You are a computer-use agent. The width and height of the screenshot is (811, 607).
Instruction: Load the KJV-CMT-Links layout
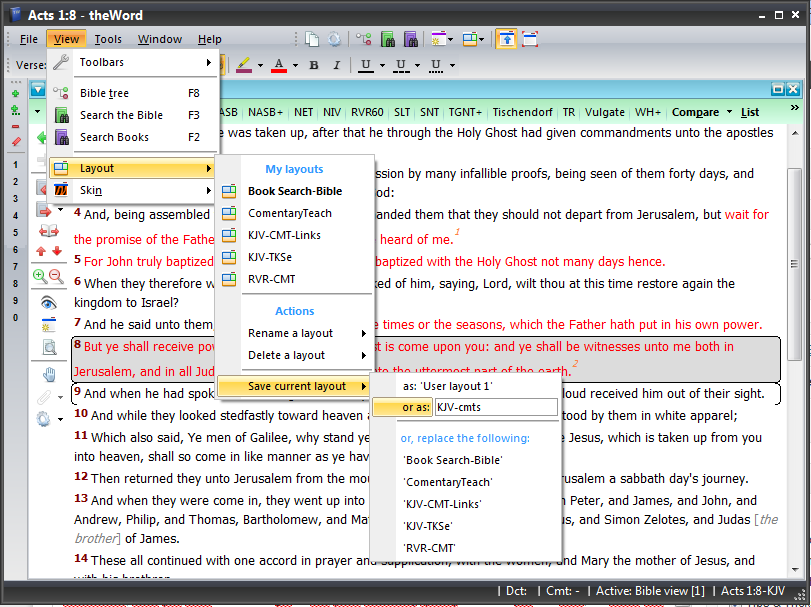pyautogui.click(x=295, y=235)
